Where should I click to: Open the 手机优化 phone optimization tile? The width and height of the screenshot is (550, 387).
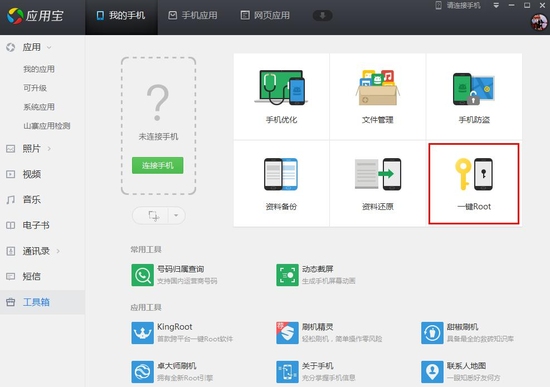point(281,96)
